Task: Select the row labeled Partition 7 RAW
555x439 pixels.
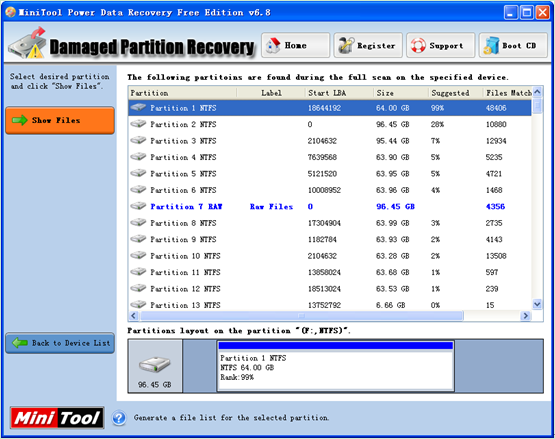Action: (330, 206)
